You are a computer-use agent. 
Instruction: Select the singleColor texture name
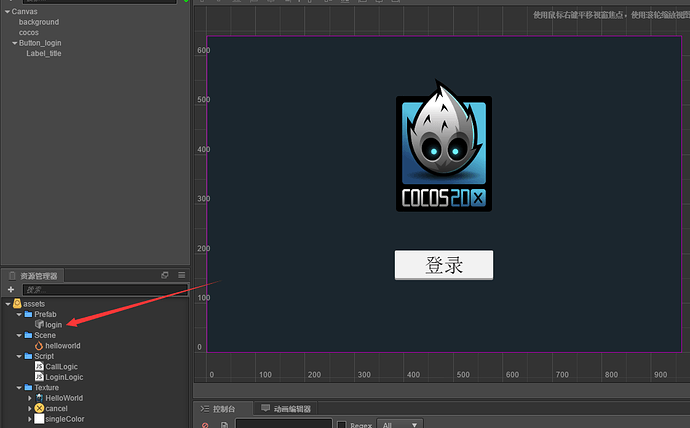coord(65,419)
